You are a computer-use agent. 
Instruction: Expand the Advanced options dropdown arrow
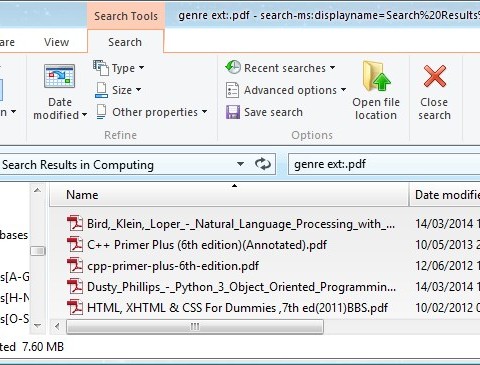pyautogui.click(x=343, y=90)
